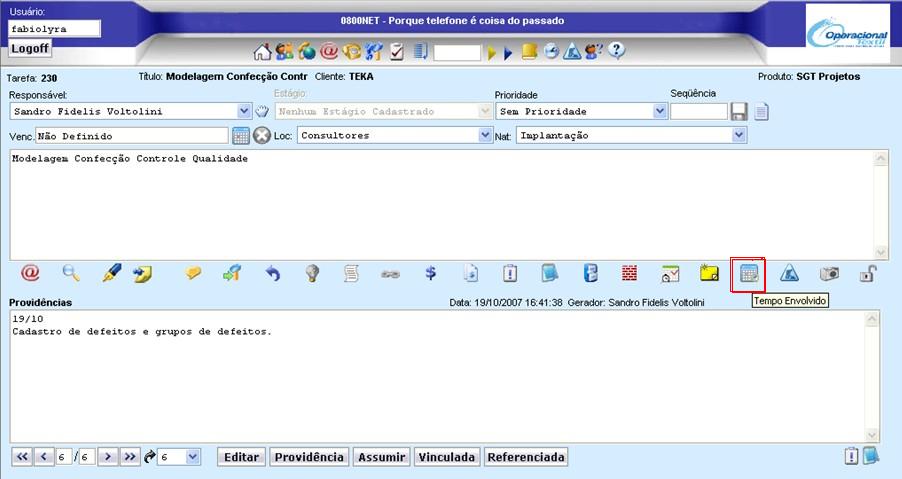Click the Editar button

coord(241,457)
